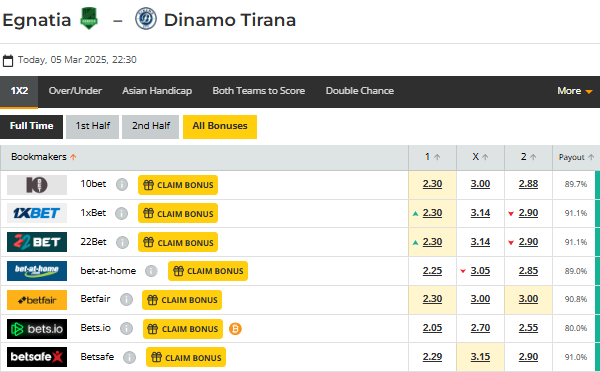Image resolution: width=600 pixels, height=372 pixels.
Task: Click Betfair's 3.00 away win odds
Action: pos(528,299)
